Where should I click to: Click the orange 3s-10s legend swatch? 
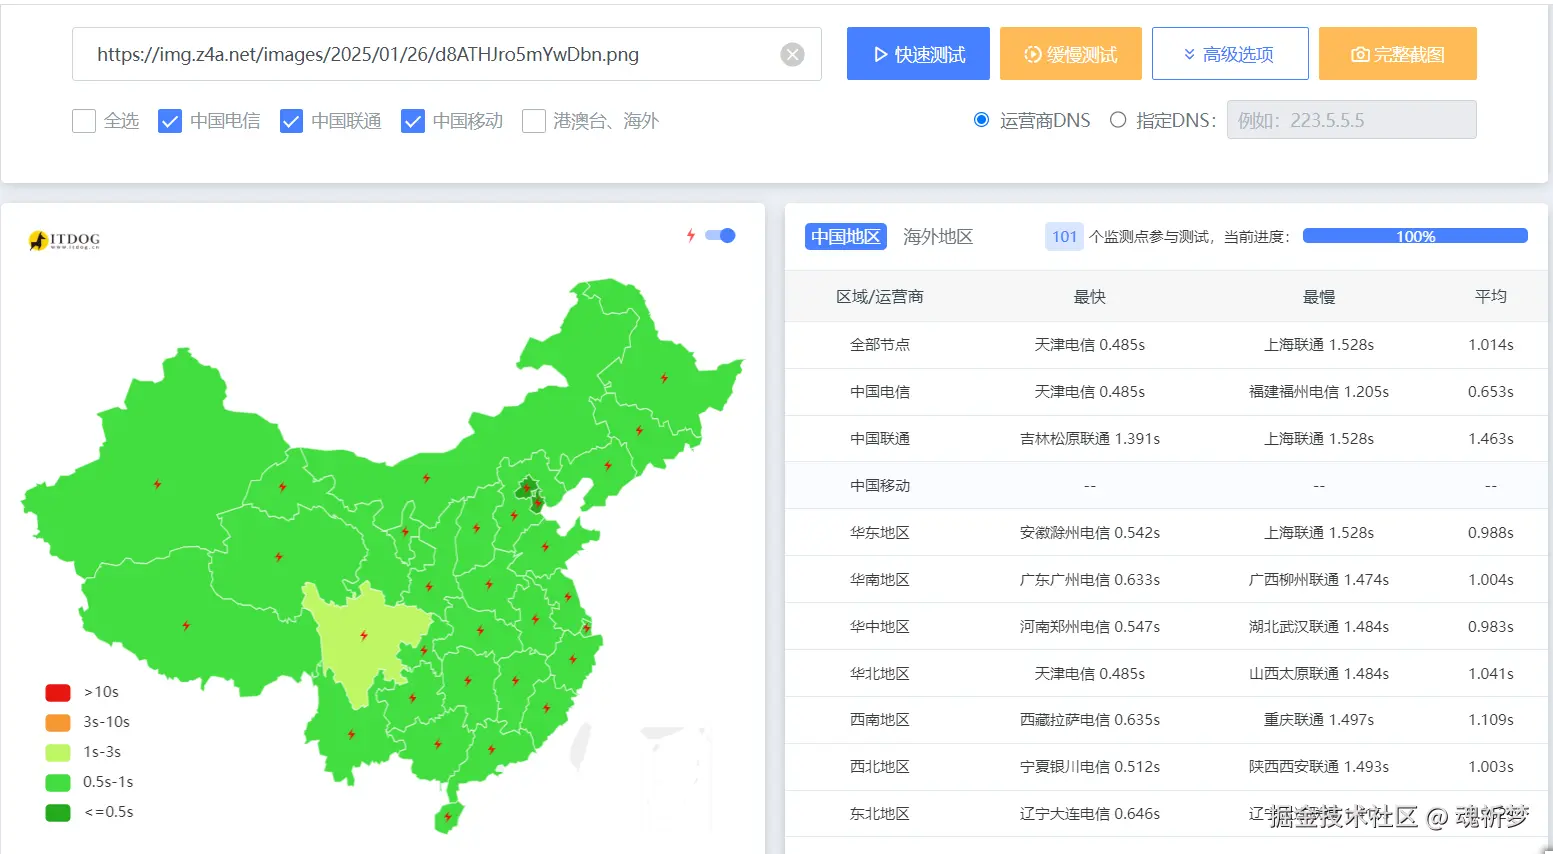[58, 722]
